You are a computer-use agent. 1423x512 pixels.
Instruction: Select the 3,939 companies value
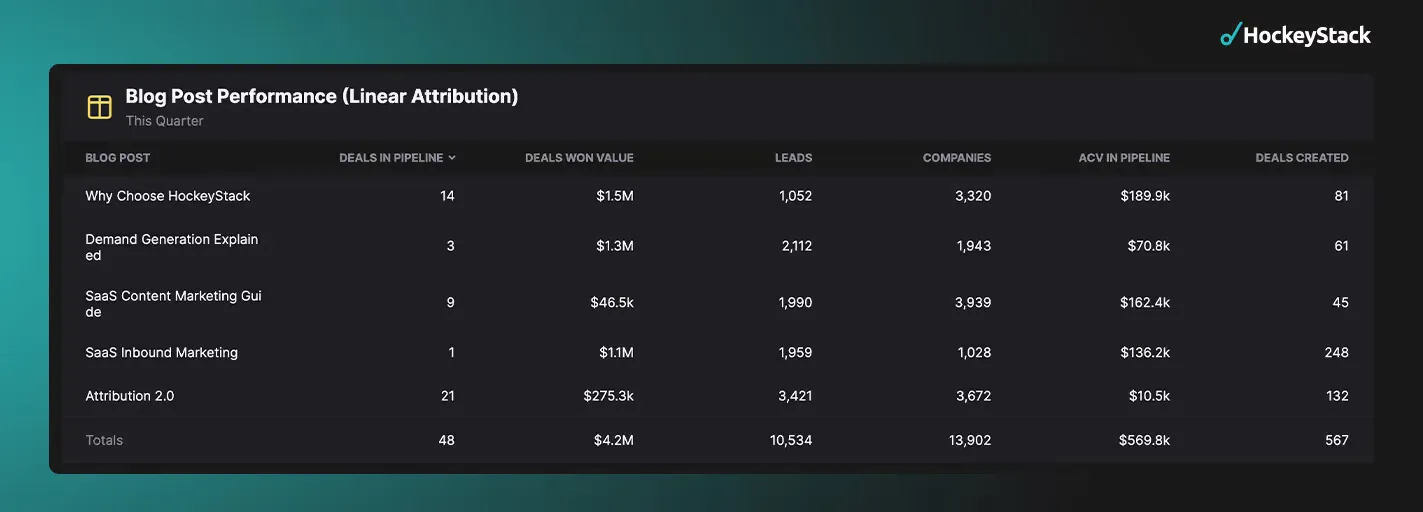pos(973,302)
